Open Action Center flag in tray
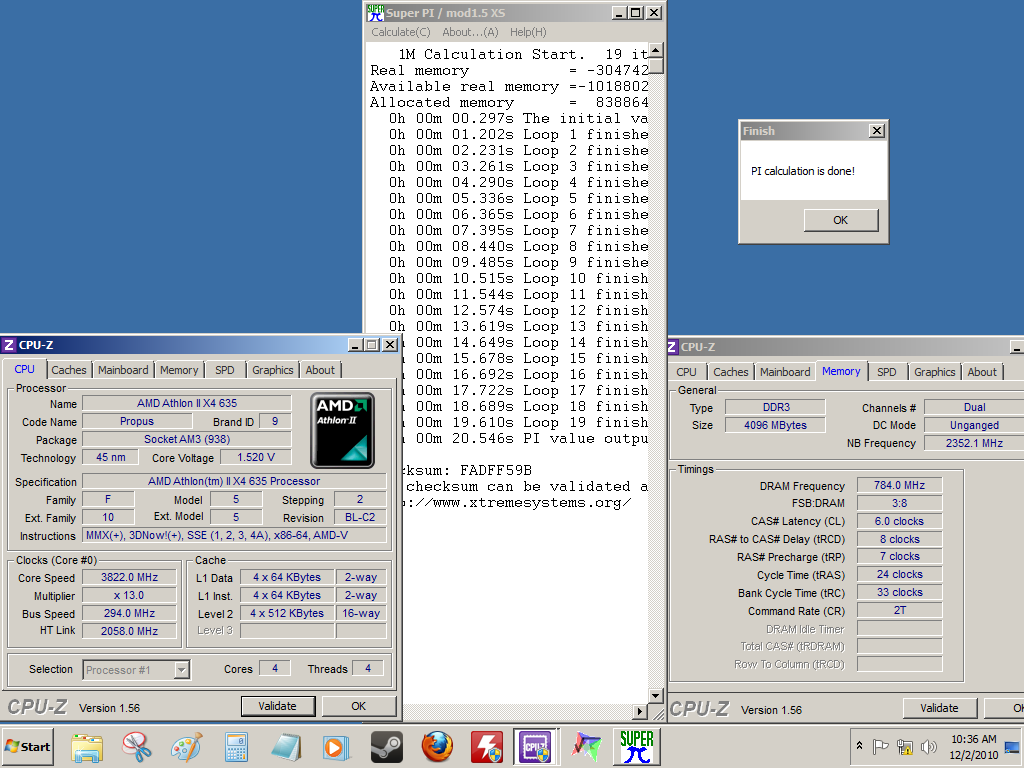 click(x=880, y=746)
